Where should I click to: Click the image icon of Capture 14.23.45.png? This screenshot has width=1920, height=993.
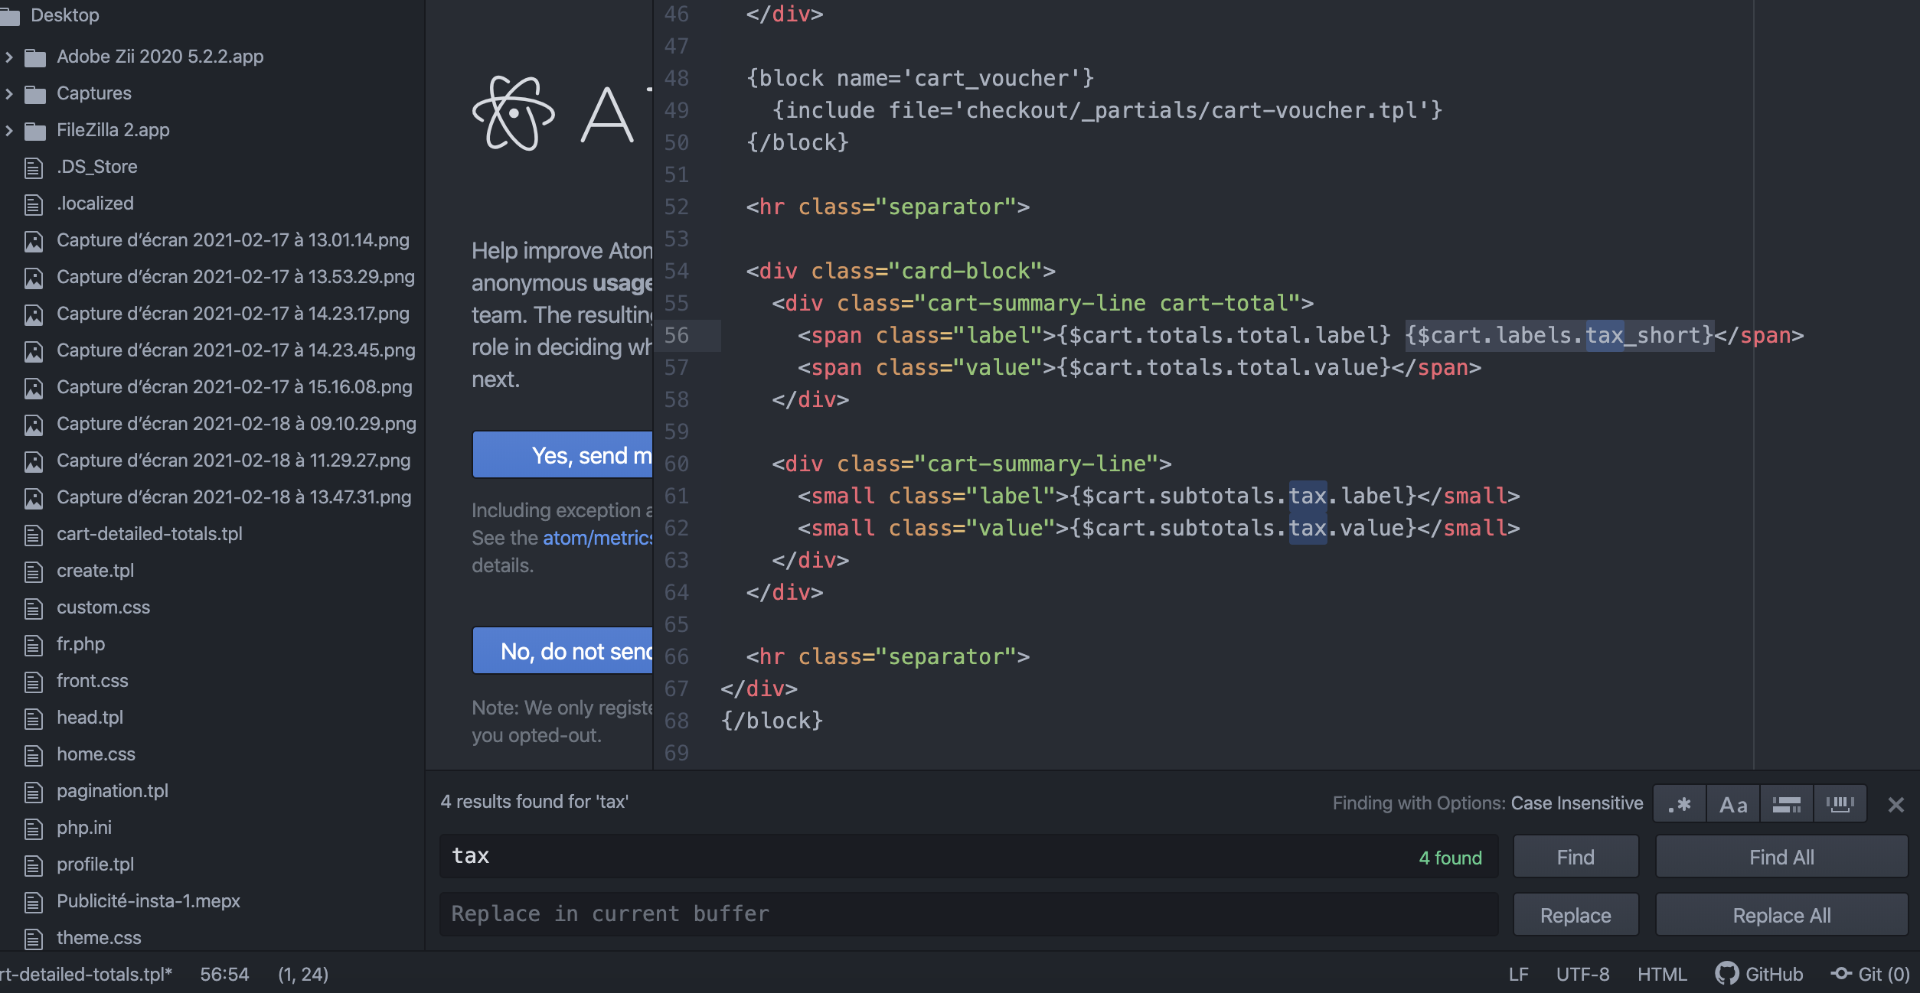34,351
